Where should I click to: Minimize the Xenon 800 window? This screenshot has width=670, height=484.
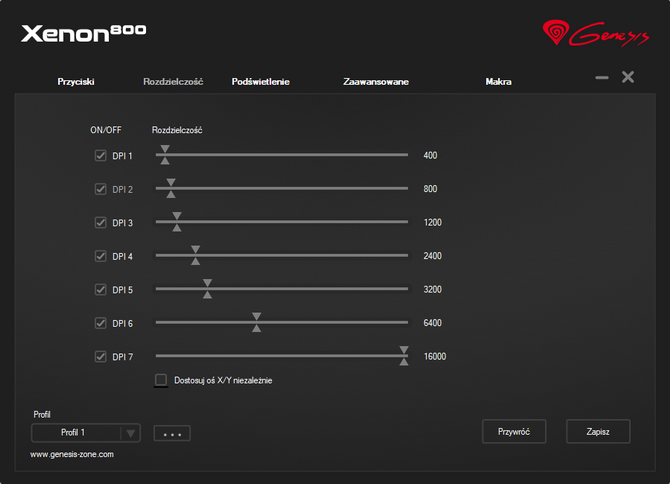(x=602, y=77)
